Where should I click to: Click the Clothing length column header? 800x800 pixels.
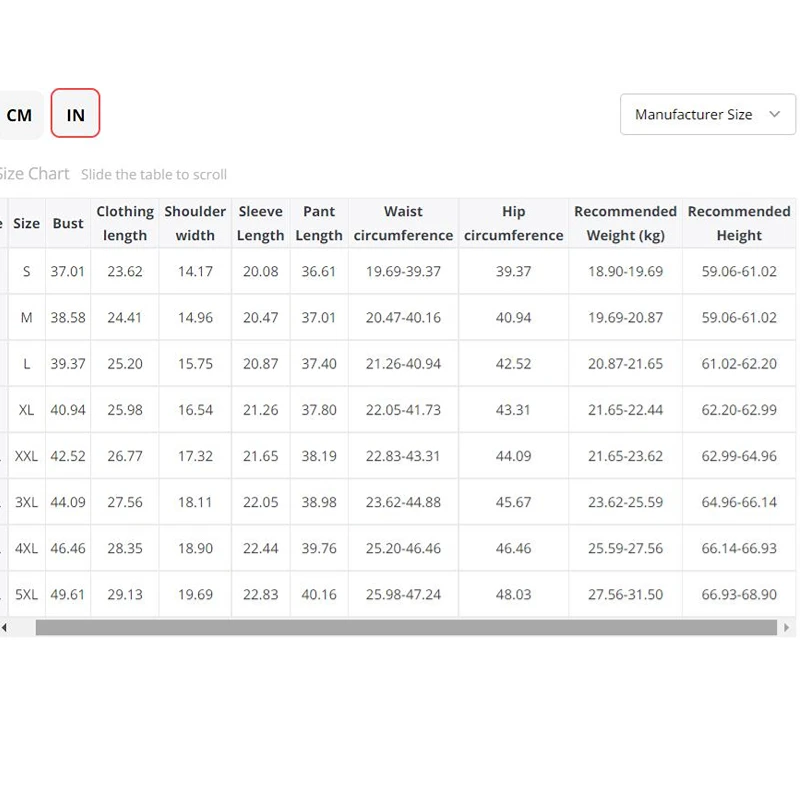coord(125,223)
